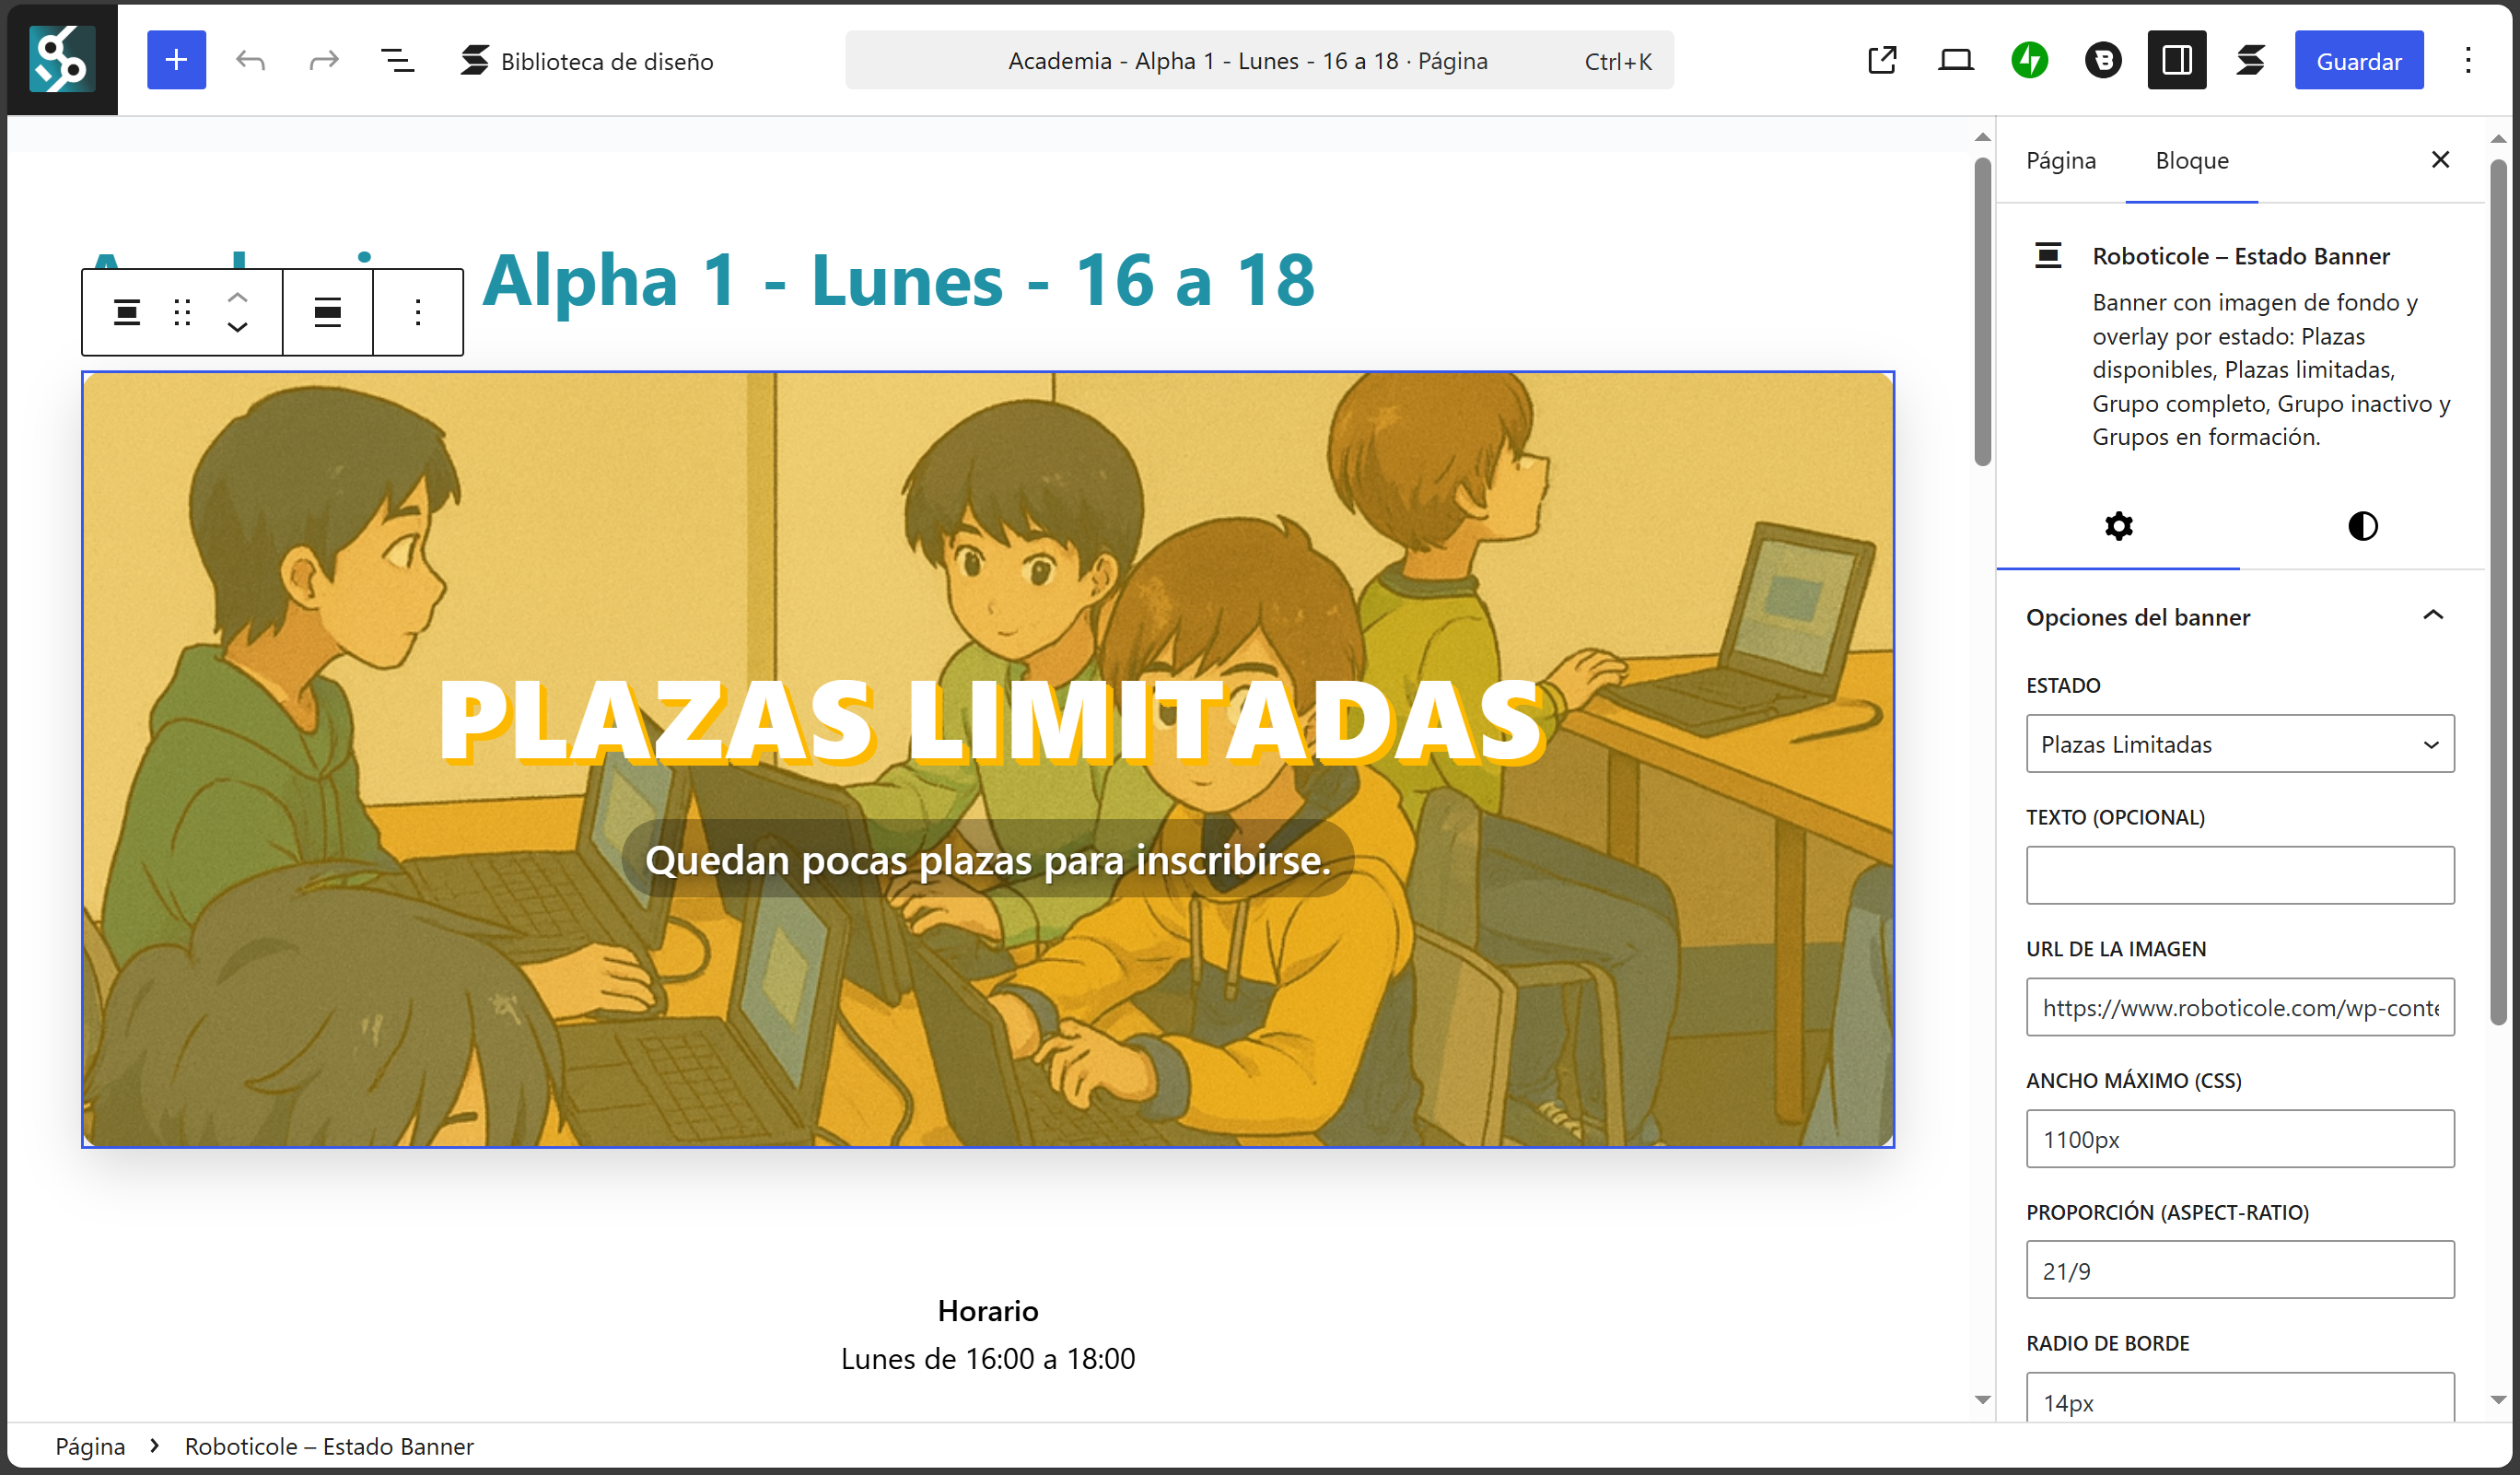This screenshot has width=2520, height=1475.
Task: Open the document overview list view
Action: [397, 60]
